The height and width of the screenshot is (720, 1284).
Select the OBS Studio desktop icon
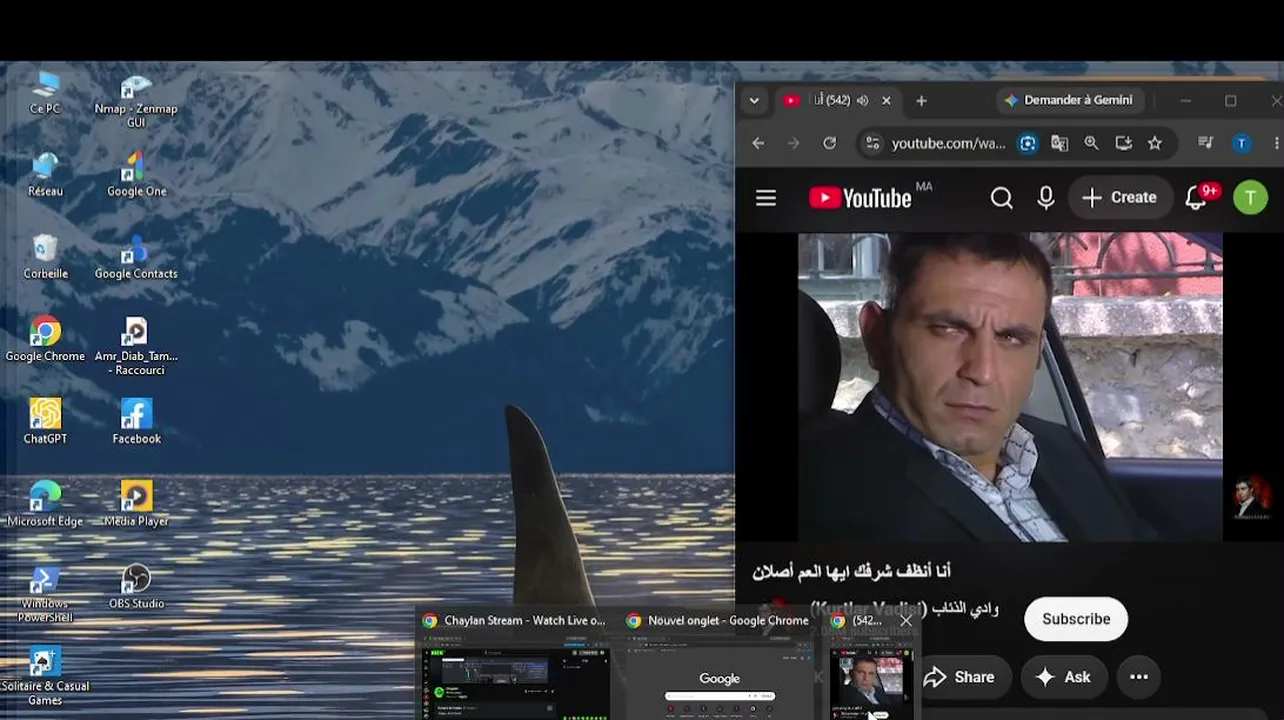tap(136, 586)
